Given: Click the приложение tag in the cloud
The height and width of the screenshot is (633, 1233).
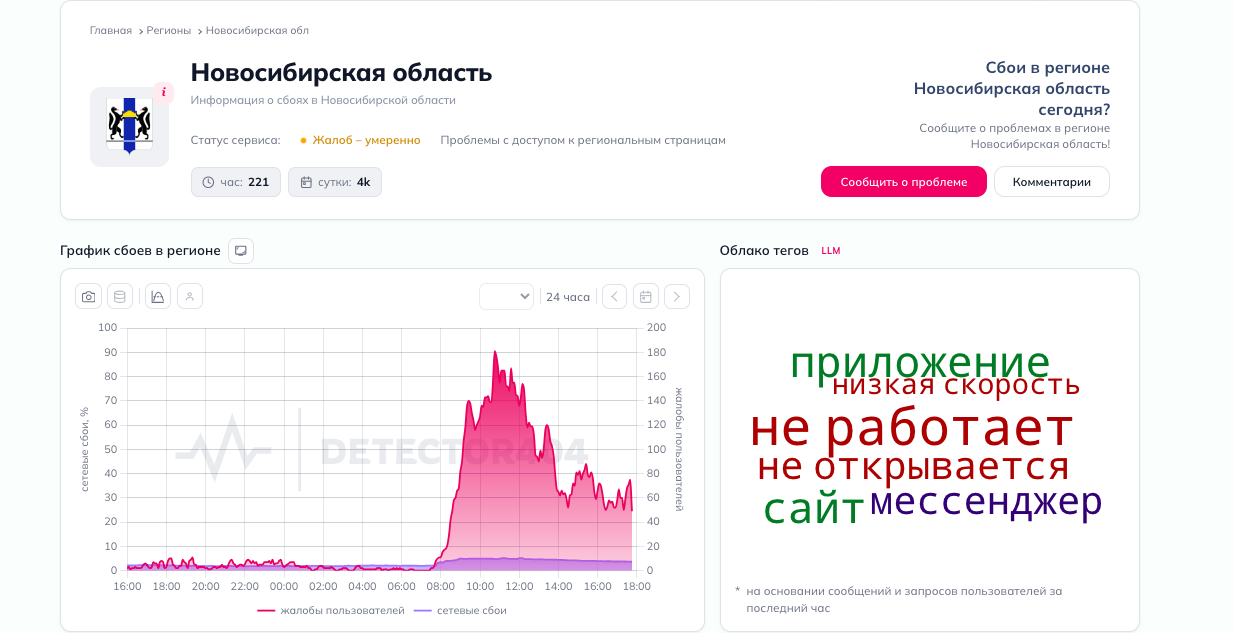Looking at the screenshot, I should point(920,363).
